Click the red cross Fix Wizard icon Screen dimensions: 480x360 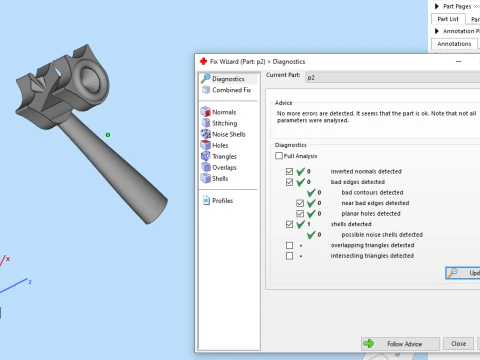203,61
